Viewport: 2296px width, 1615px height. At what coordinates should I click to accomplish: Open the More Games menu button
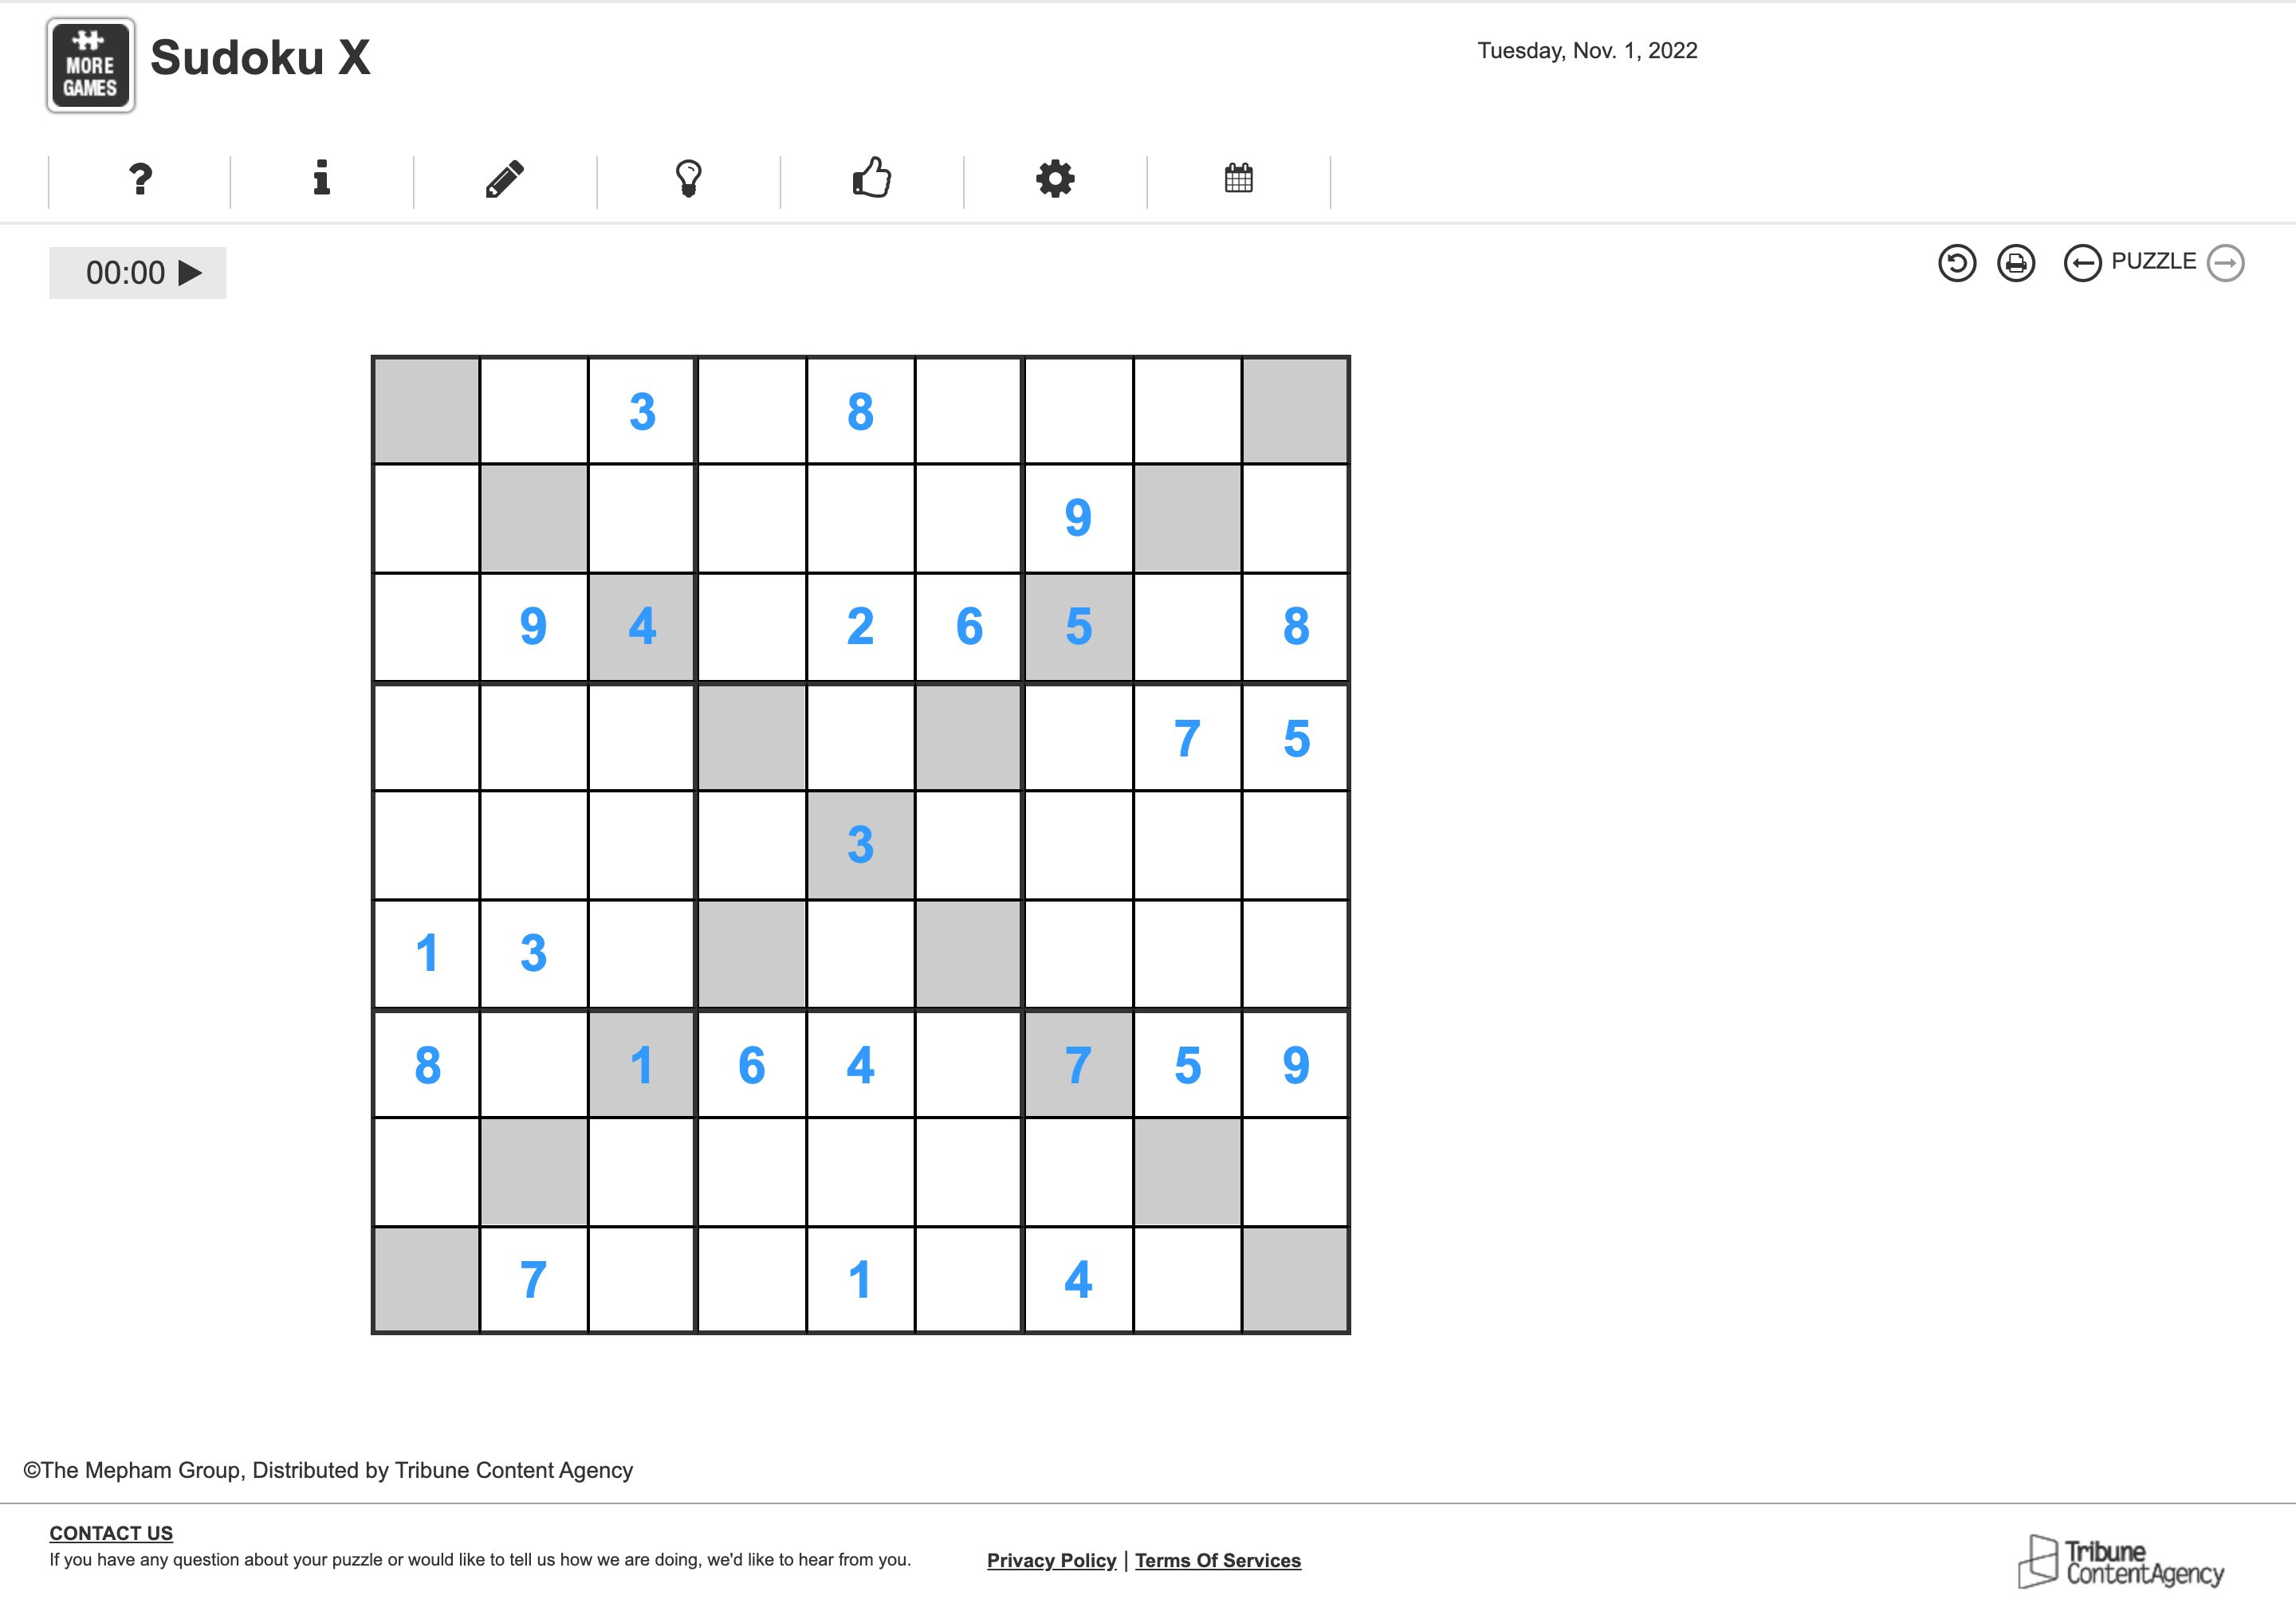90,65
